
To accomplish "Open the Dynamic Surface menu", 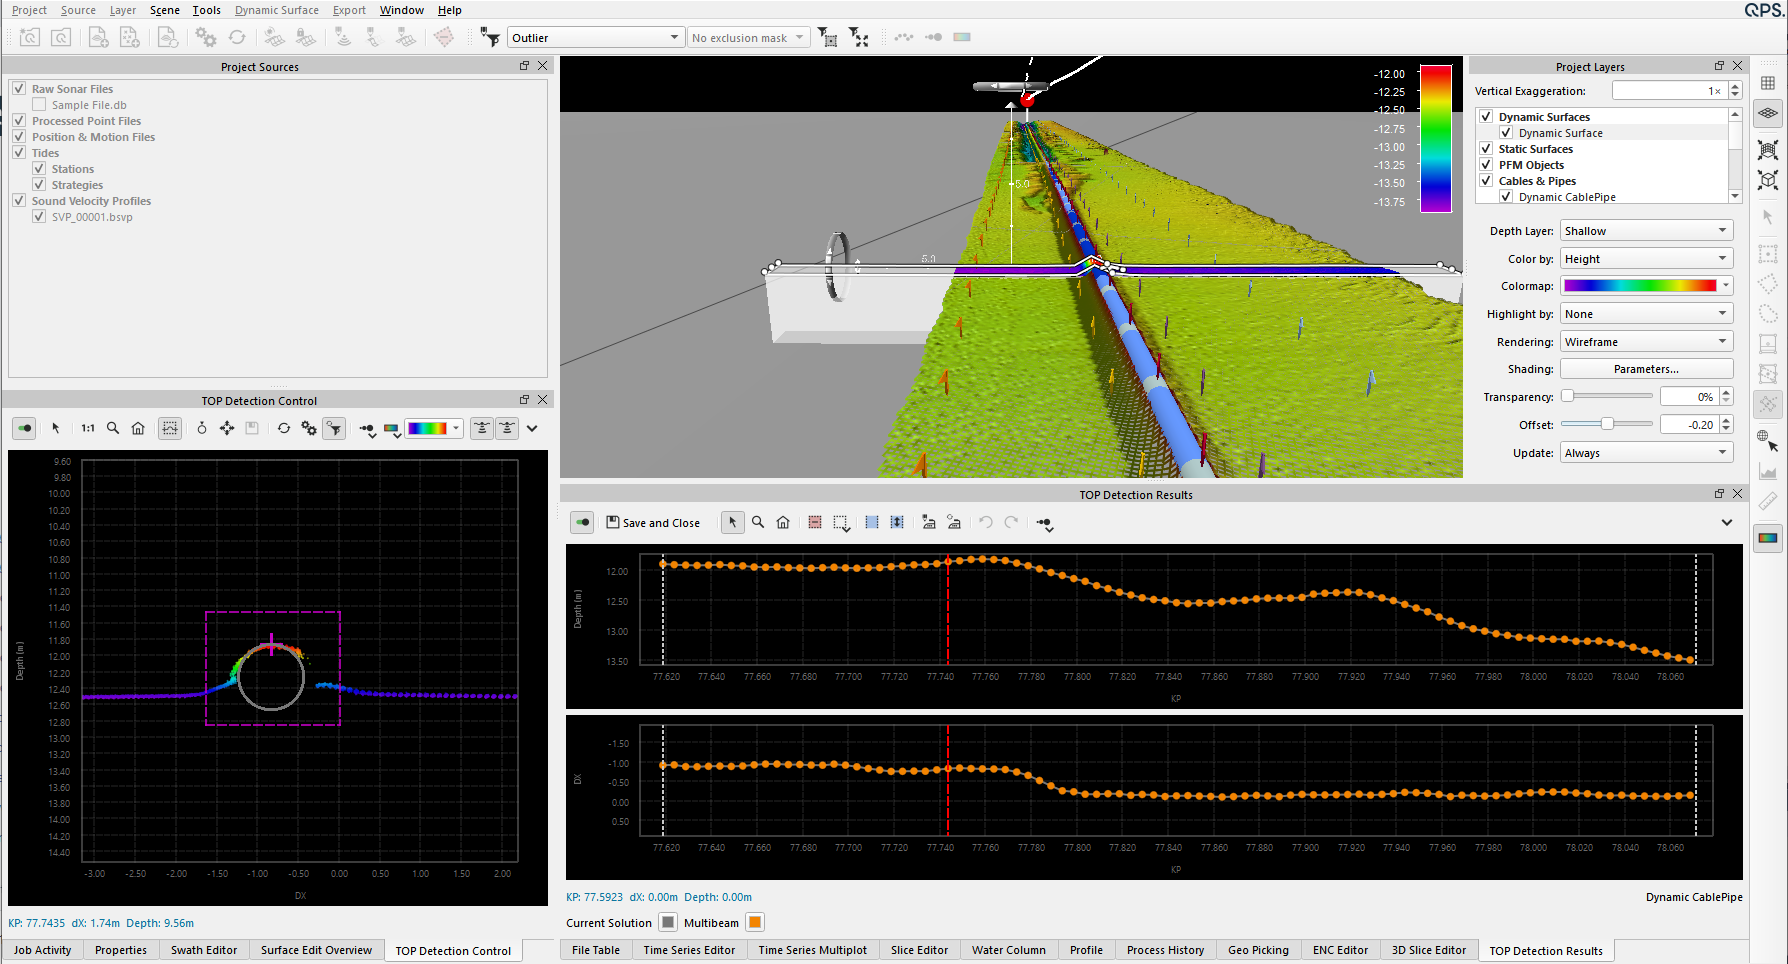I will tap(276, 10).
